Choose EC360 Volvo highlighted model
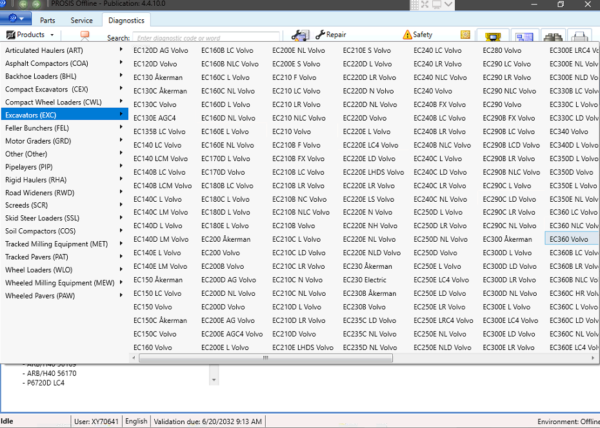Screen dimensions: 600x428 [569, 239]
